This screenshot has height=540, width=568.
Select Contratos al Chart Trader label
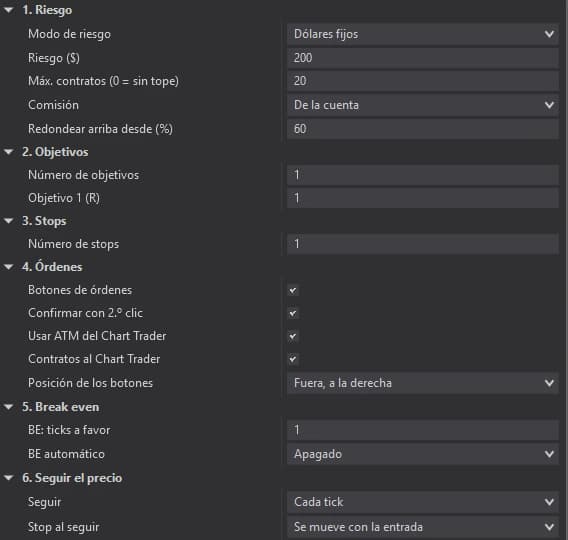(x=94, y=359)
